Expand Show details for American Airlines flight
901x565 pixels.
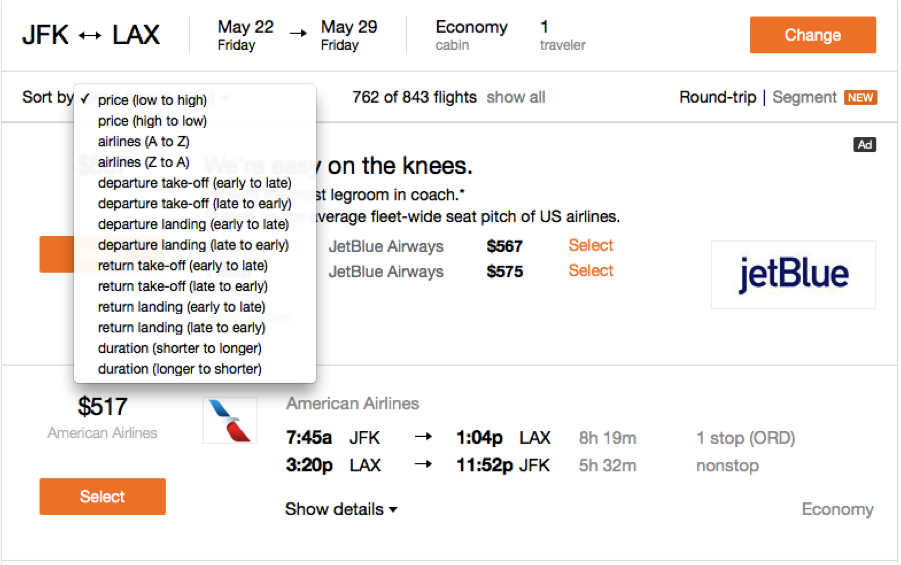tap(341, 509)
